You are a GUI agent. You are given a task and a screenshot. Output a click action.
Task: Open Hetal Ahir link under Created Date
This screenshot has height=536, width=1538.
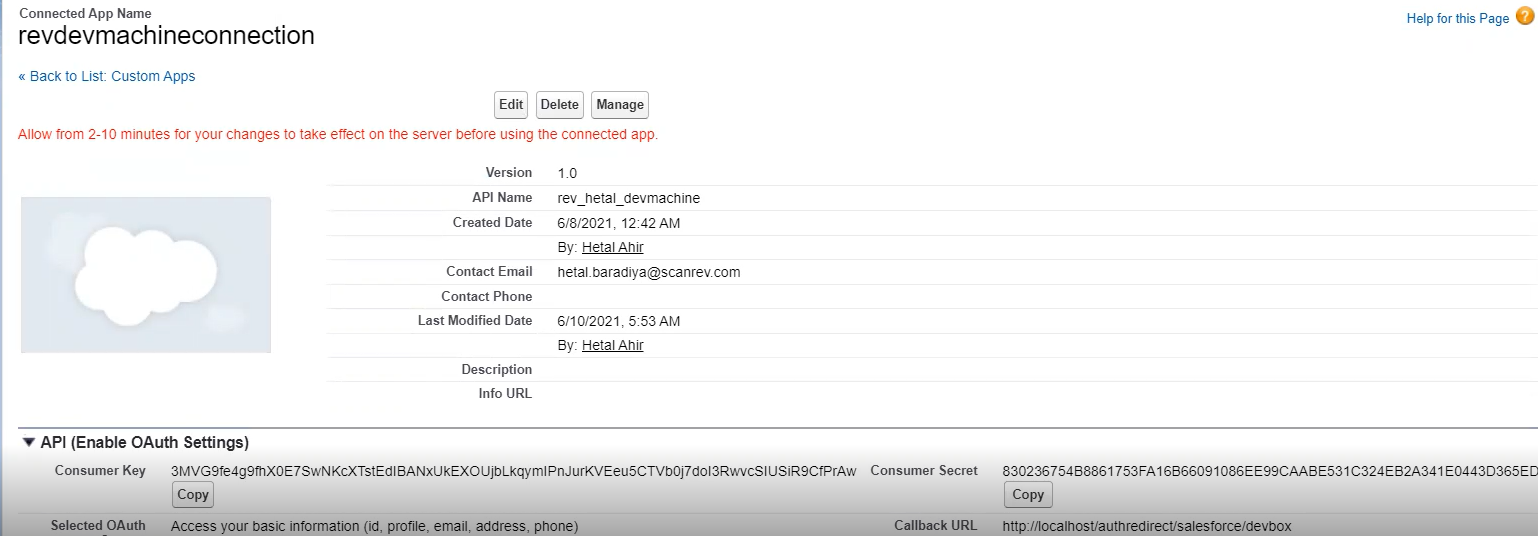click(x=613, y=247)
